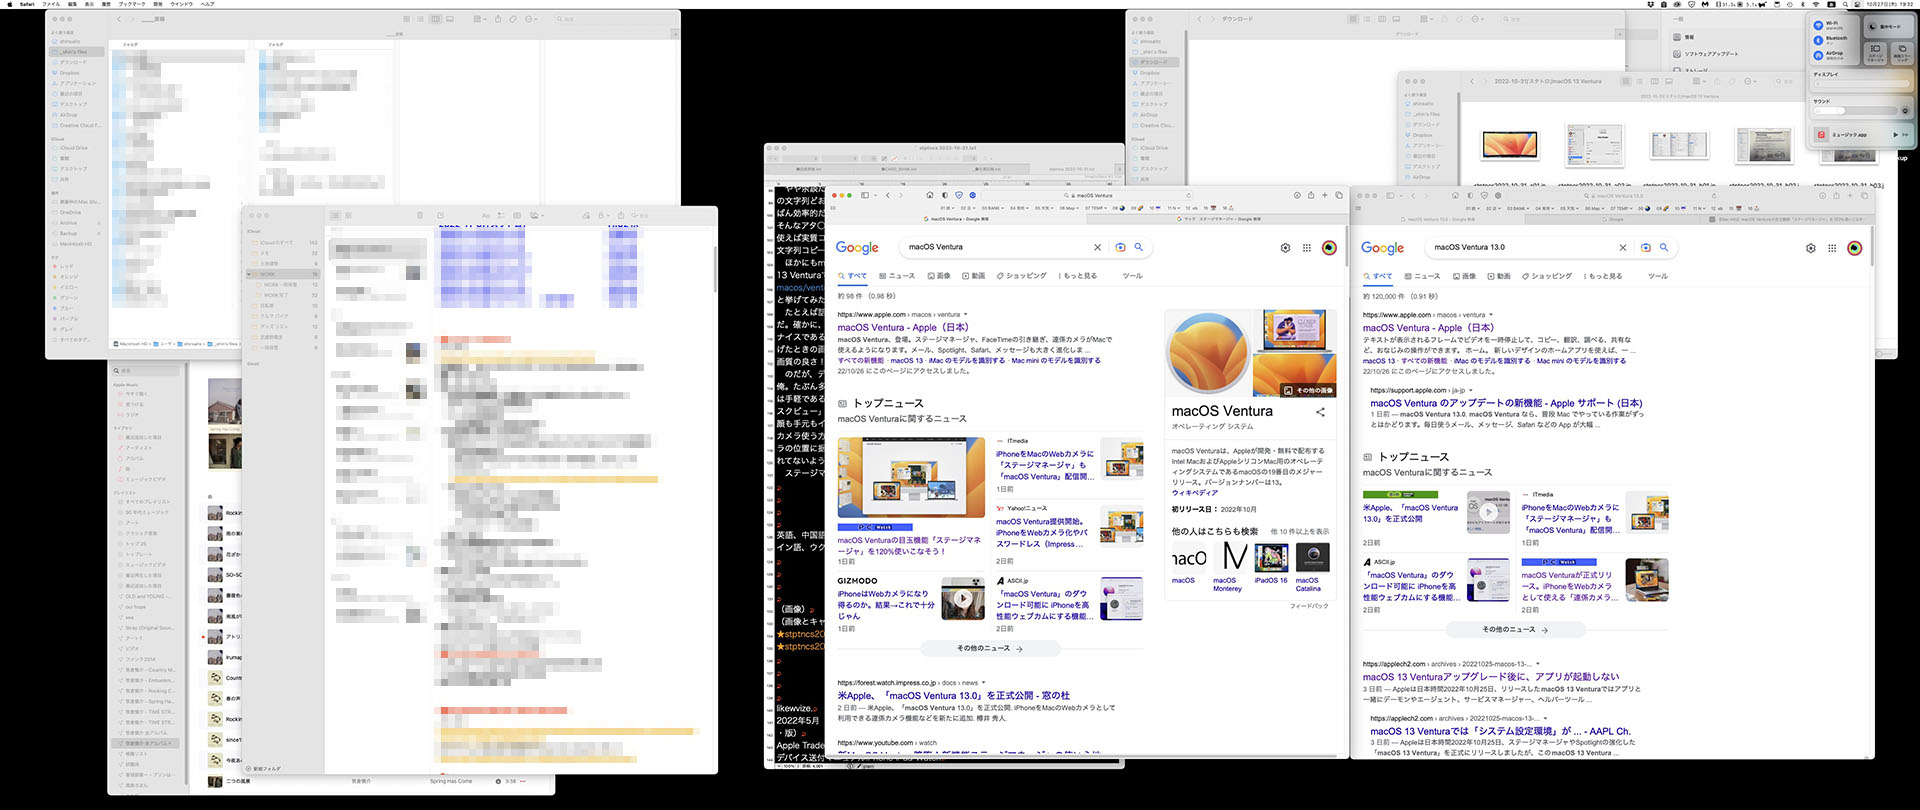Image resolution: width=1920 pixels, height=810 pixels.
Task: Click the magnifier search button beside 'macOS Ventura' query
Action: 1138,247
